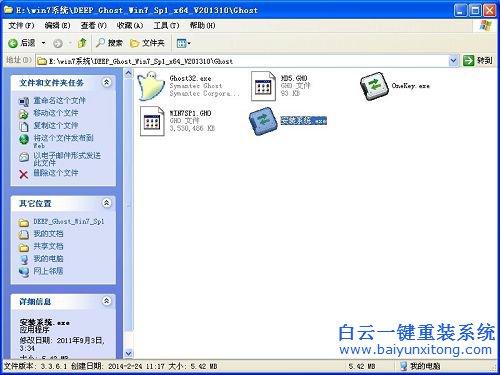The height and width of the screenshot is (375, 500).
Task: Click 移动这个文件 link
Action: 56,113
